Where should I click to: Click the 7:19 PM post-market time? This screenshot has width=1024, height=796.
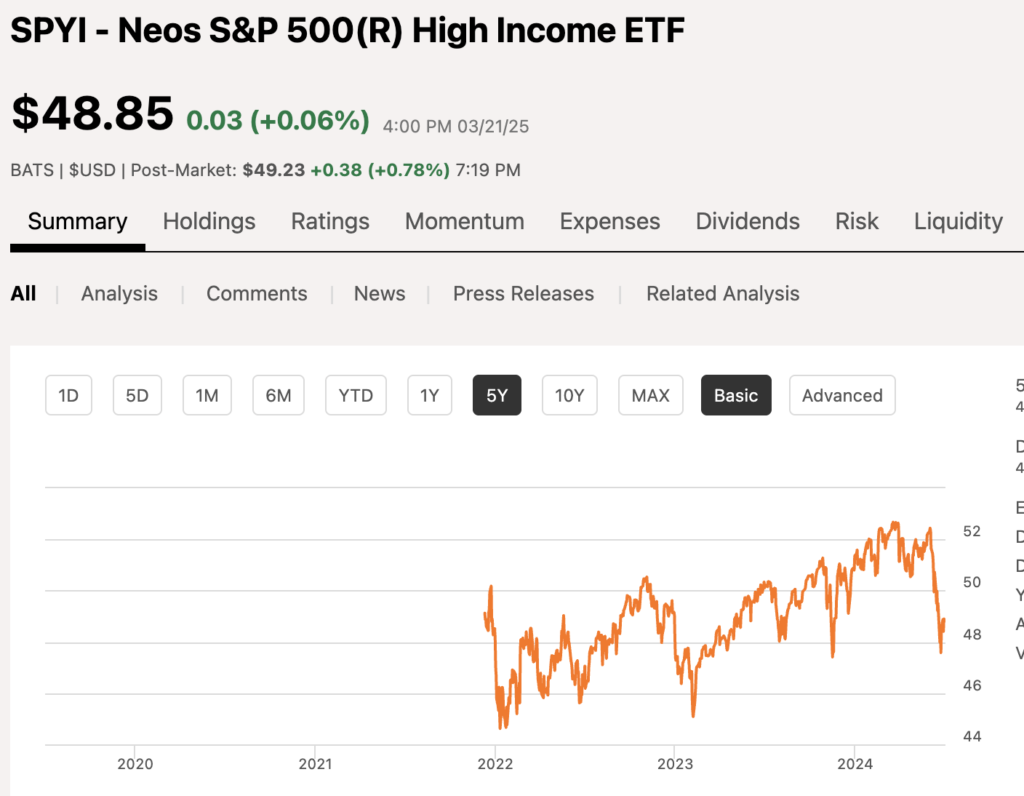click(488, 170)
